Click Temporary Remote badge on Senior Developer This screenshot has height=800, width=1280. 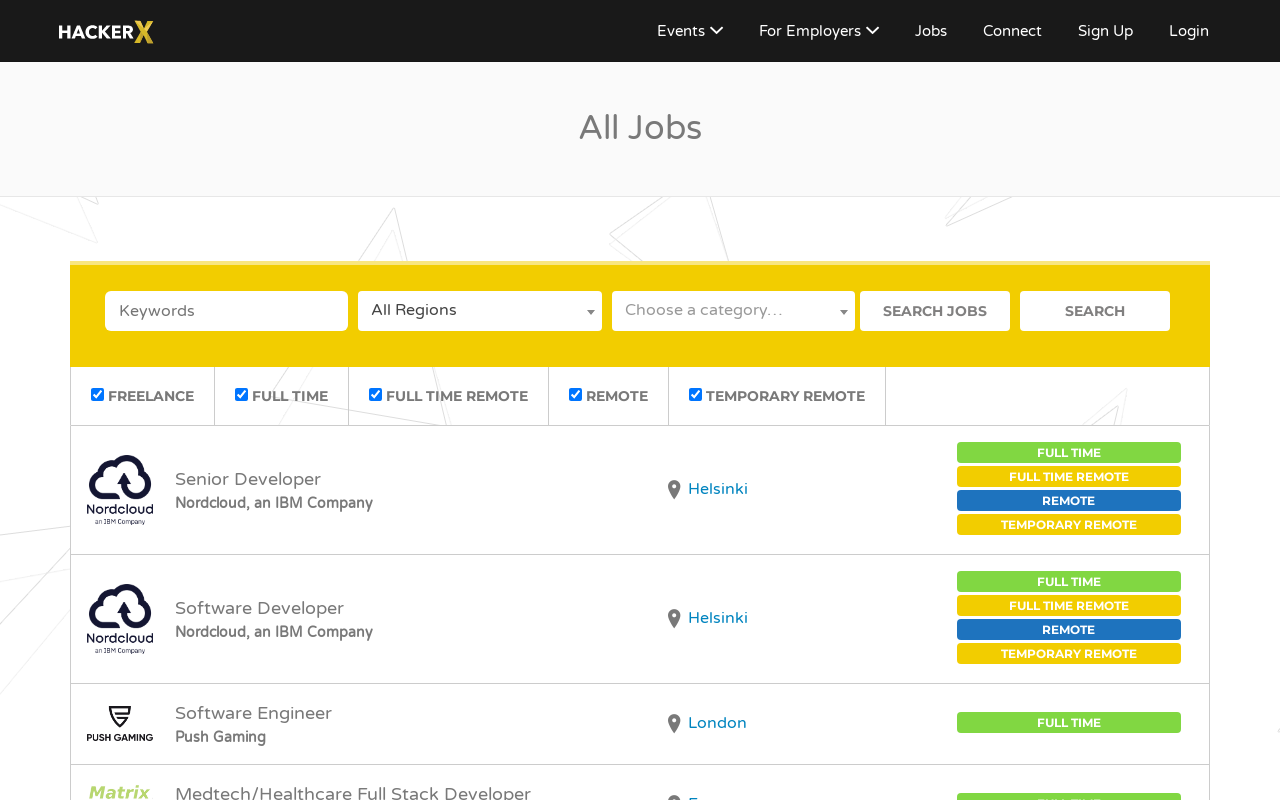(1069, 525)
